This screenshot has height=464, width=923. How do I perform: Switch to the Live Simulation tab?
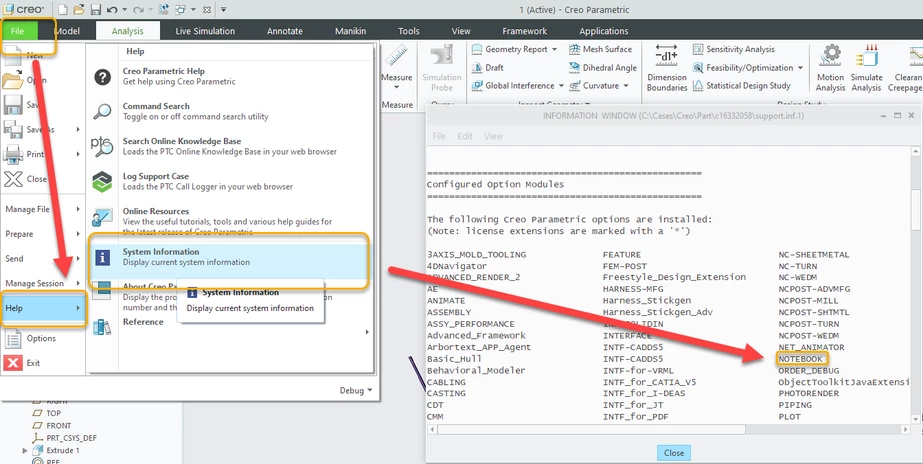[x=205, y=31]
